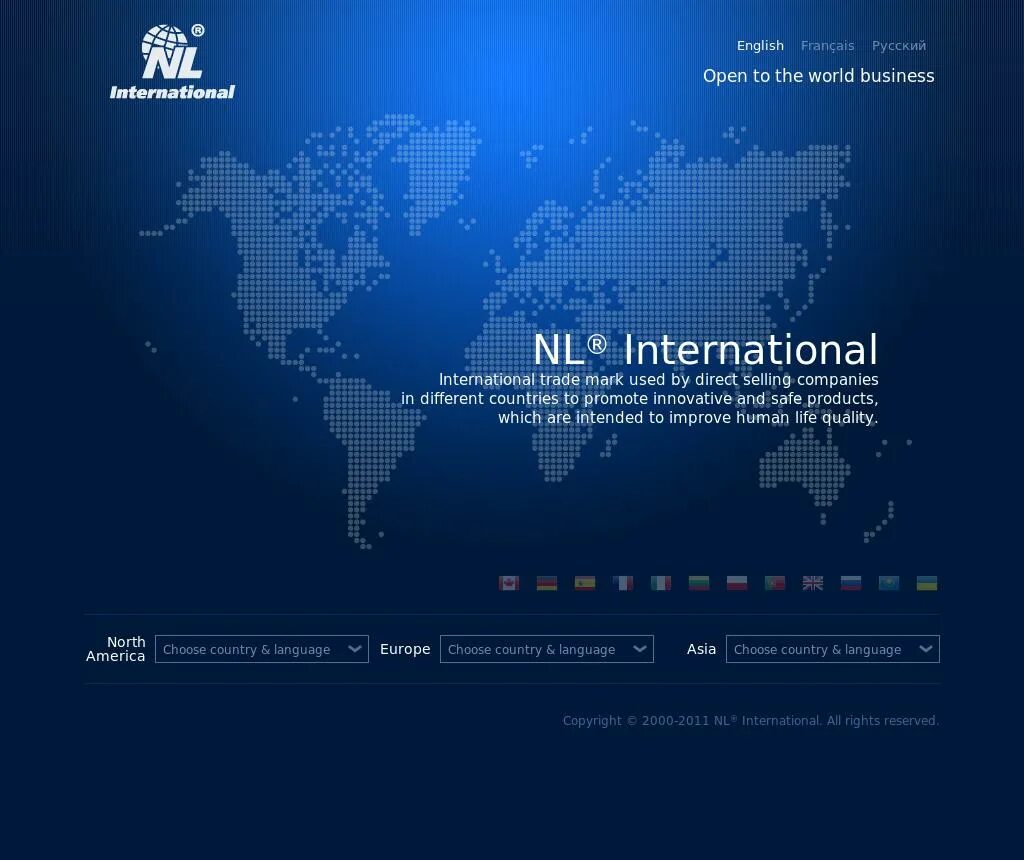Click the 'North America' label
This screenshot has height=860, width=1024.
tap(116, 649)
